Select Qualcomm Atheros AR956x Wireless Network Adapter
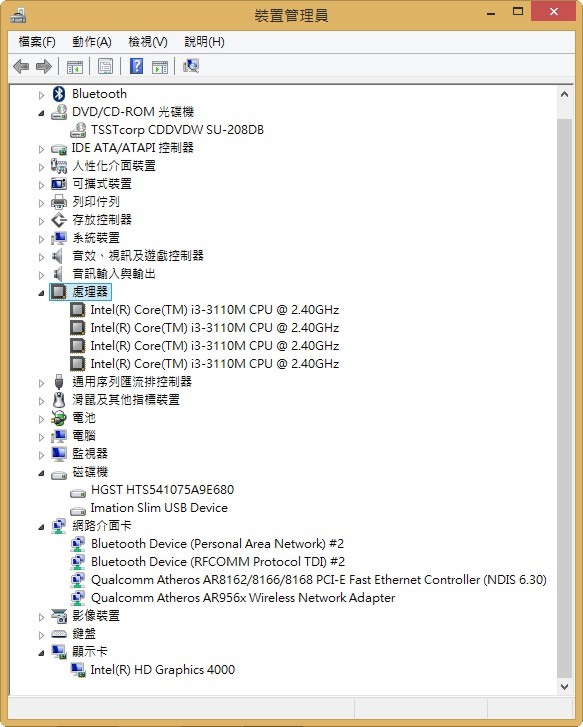 point(243,598)
